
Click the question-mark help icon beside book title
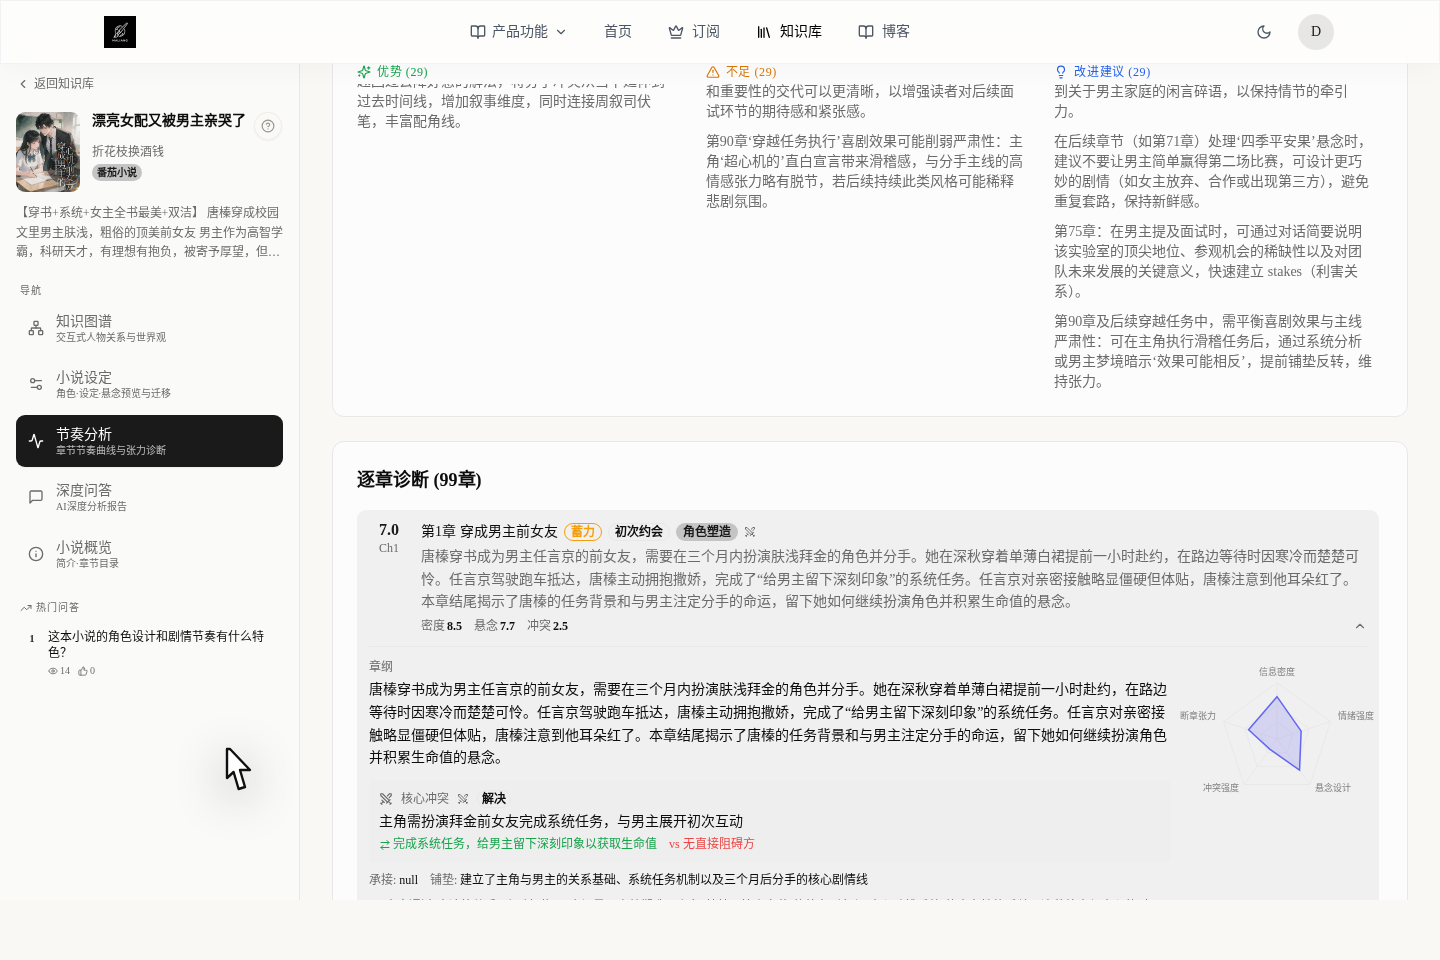(x=267, y=127)
